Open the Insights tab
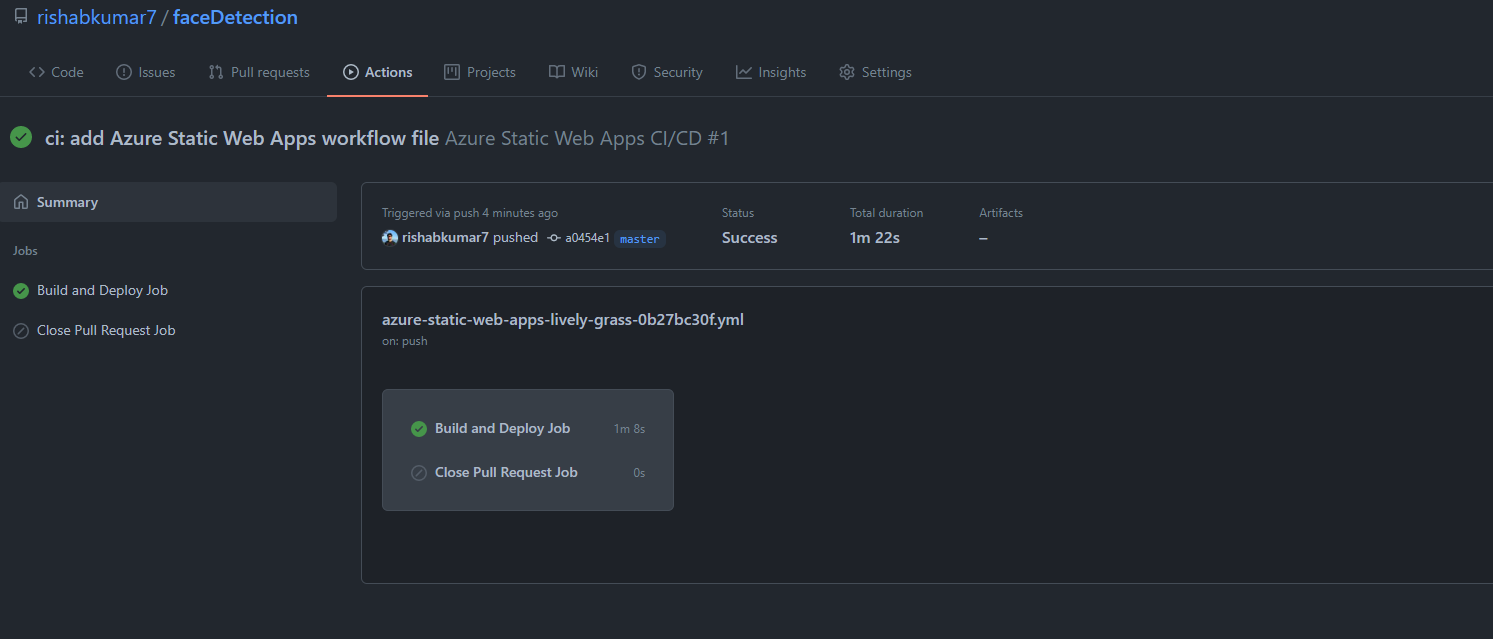Image resolution: width=1493 pixels, height=639 pixels. coord(771,72)
